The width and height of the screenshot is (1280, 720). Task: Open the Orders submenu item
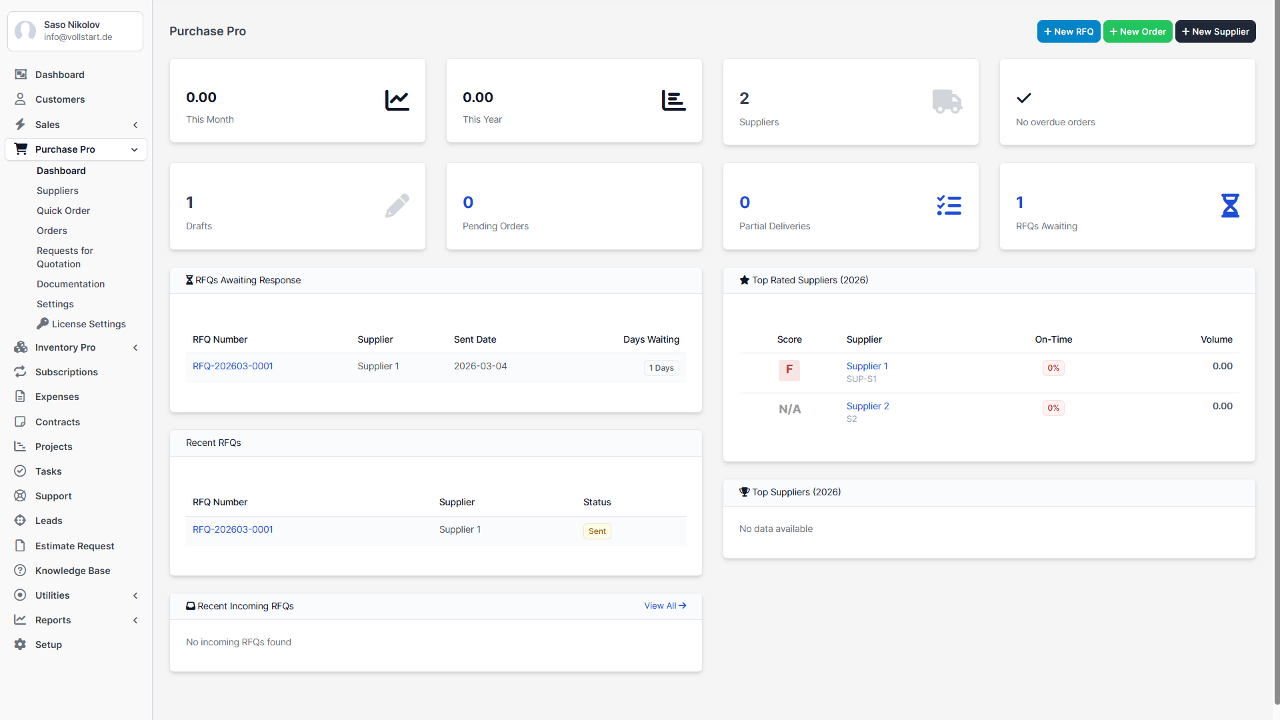[x=52, y=231]
